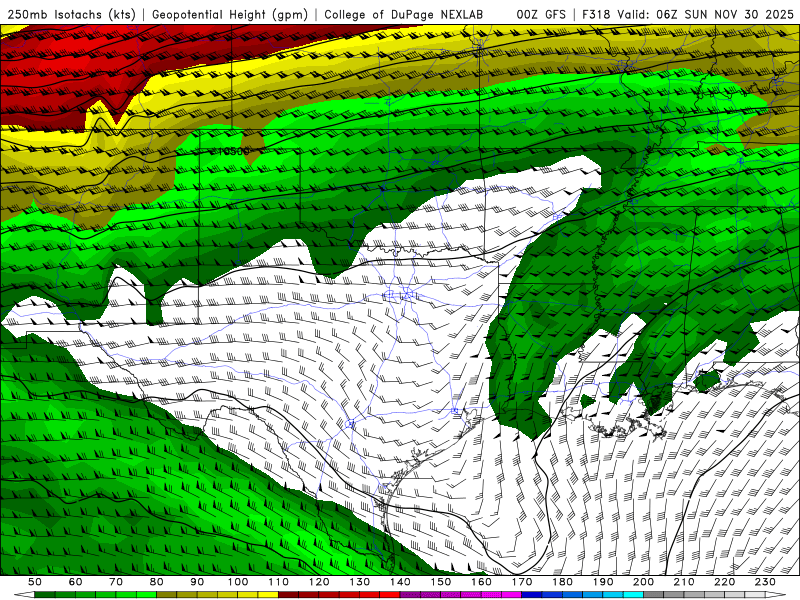Click the '250mb Isotachs (kts)' title text
Viewport: 800px width, 600px height.
click(72, 14)
